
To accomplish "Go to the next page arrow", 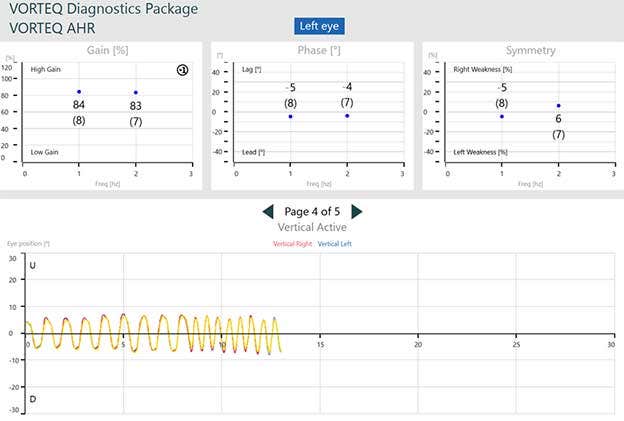I will point(357,212).
